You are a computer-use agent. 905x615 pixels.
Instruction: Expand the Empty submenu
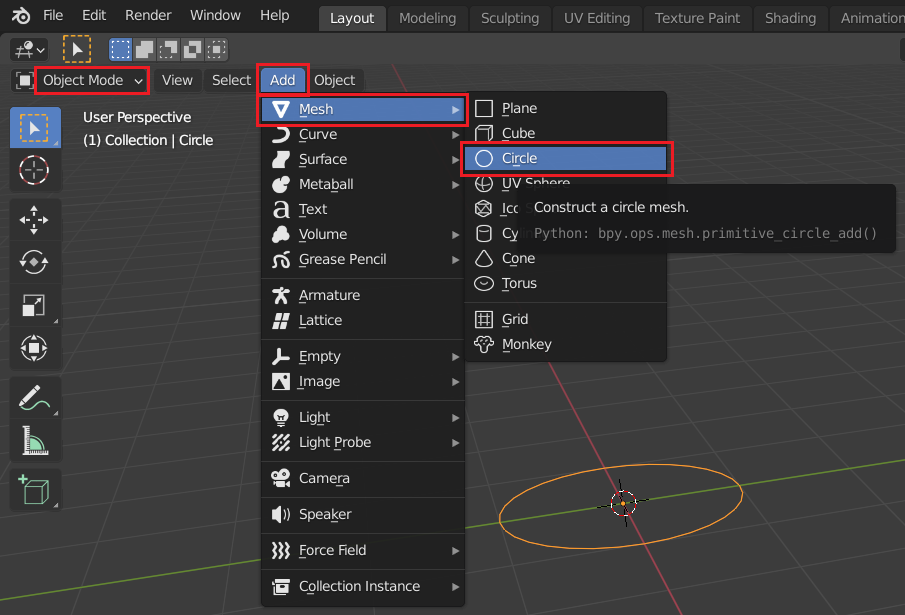pos(362,357)
